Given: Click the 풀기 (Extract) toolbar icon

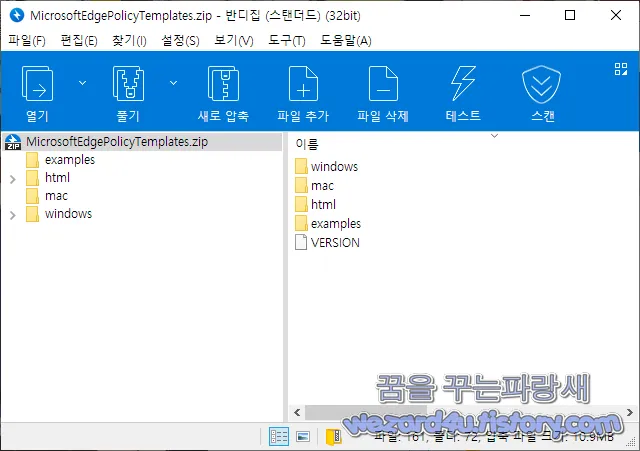Looking at the screenshot, I should click(128, 84).
